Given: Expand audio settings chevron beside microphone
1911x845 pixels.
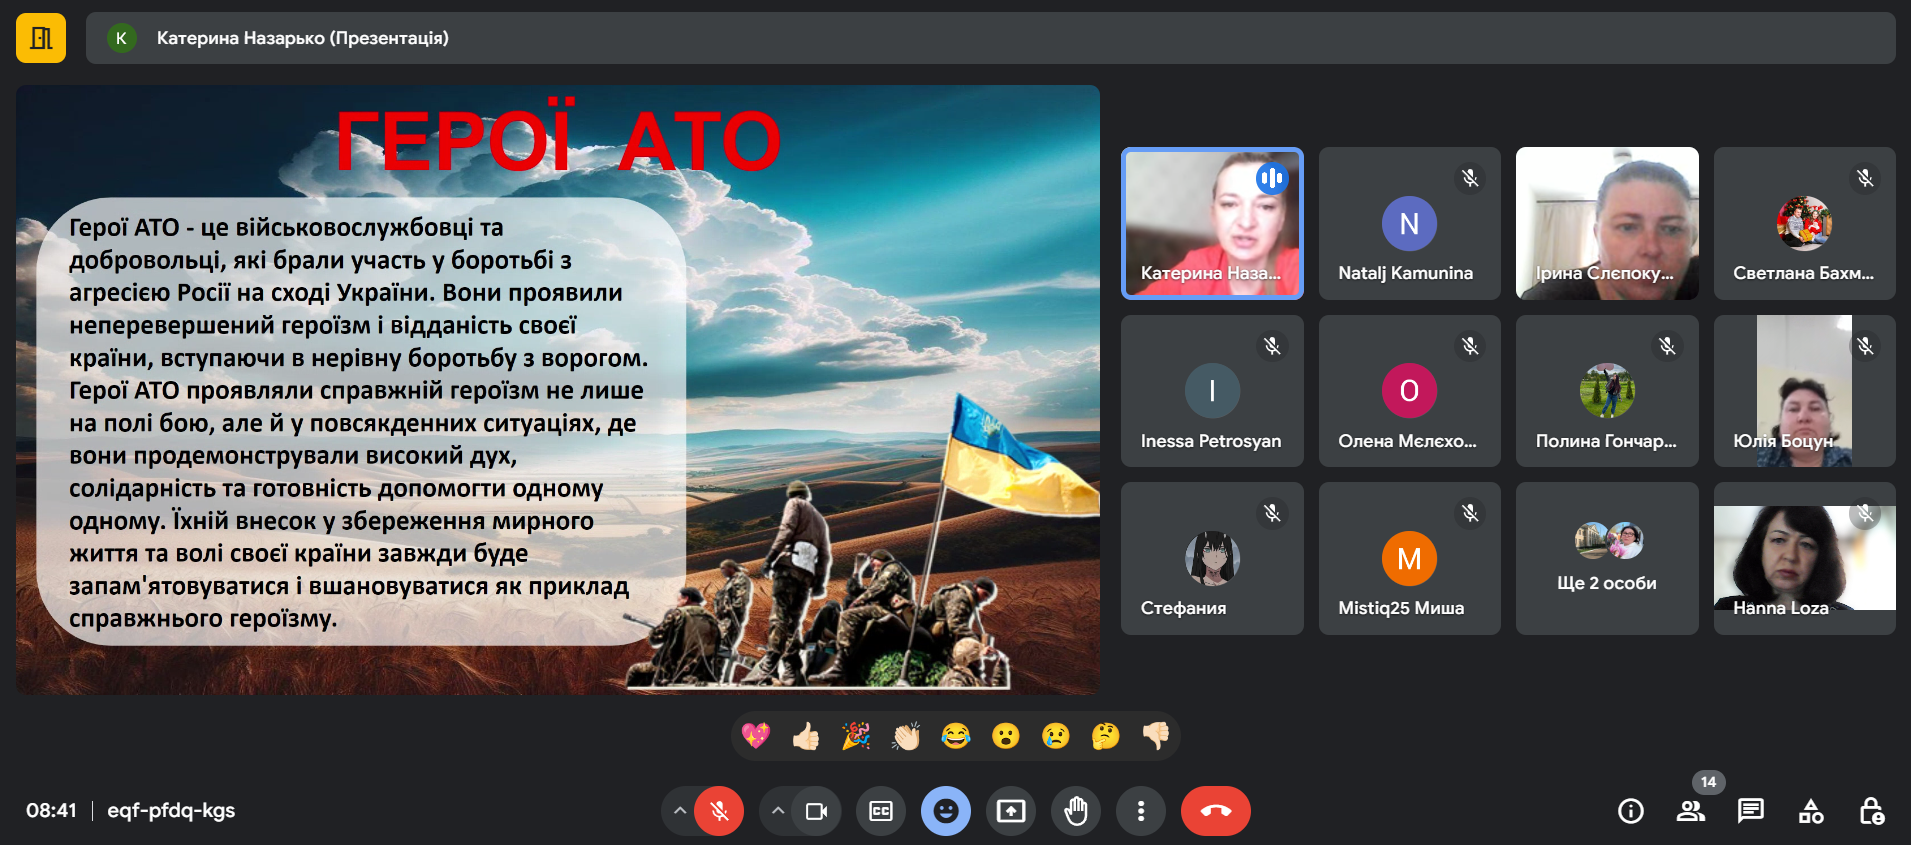Looking at the screenshot, I should pos(680,811).
